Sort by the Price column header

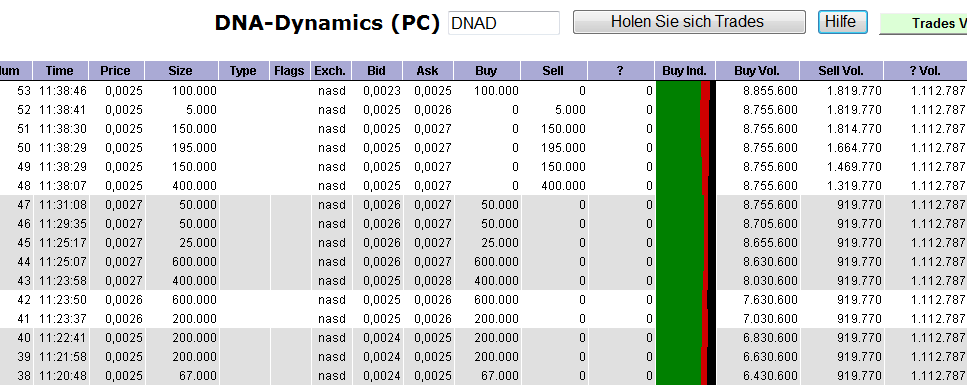[x=117, y=70]
